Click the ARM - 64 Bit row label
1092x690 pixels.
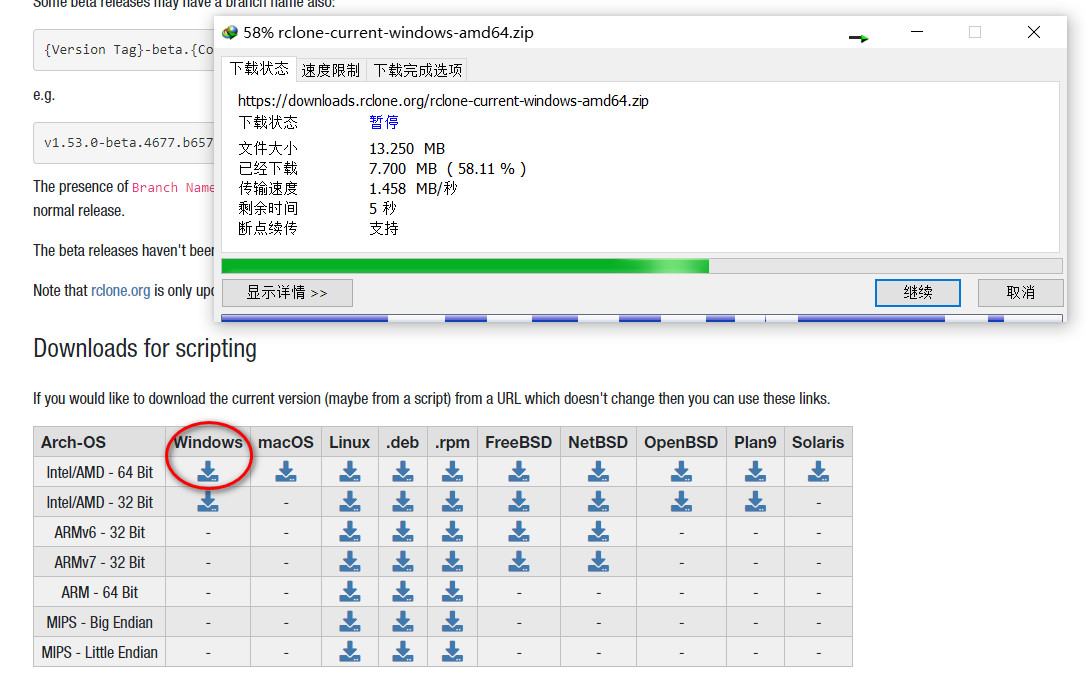pyautogui.click(x=99, y=592)
